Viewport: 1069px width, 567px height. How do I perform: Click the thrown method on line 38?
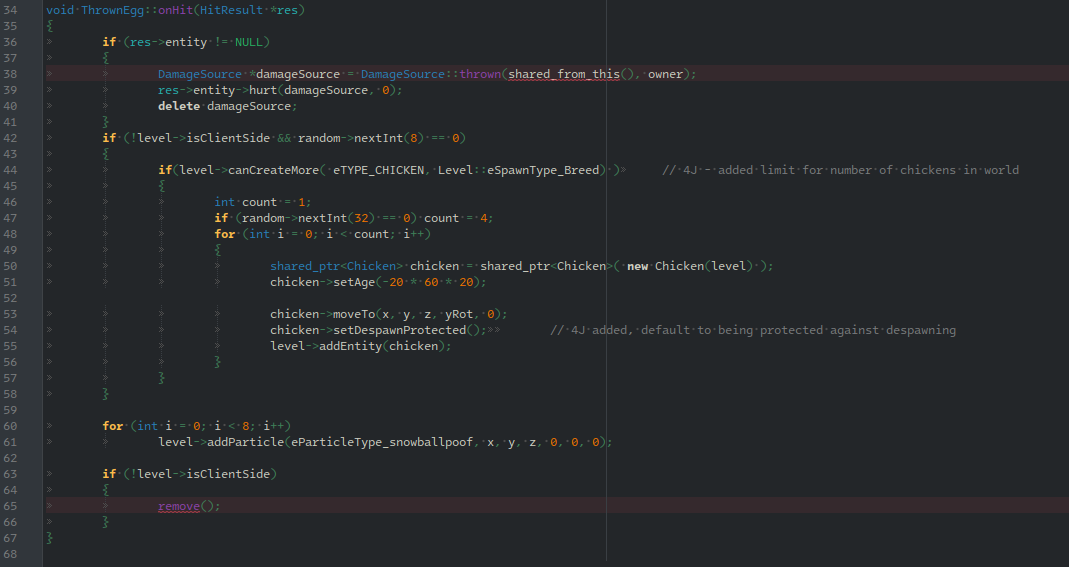[480, 74]
